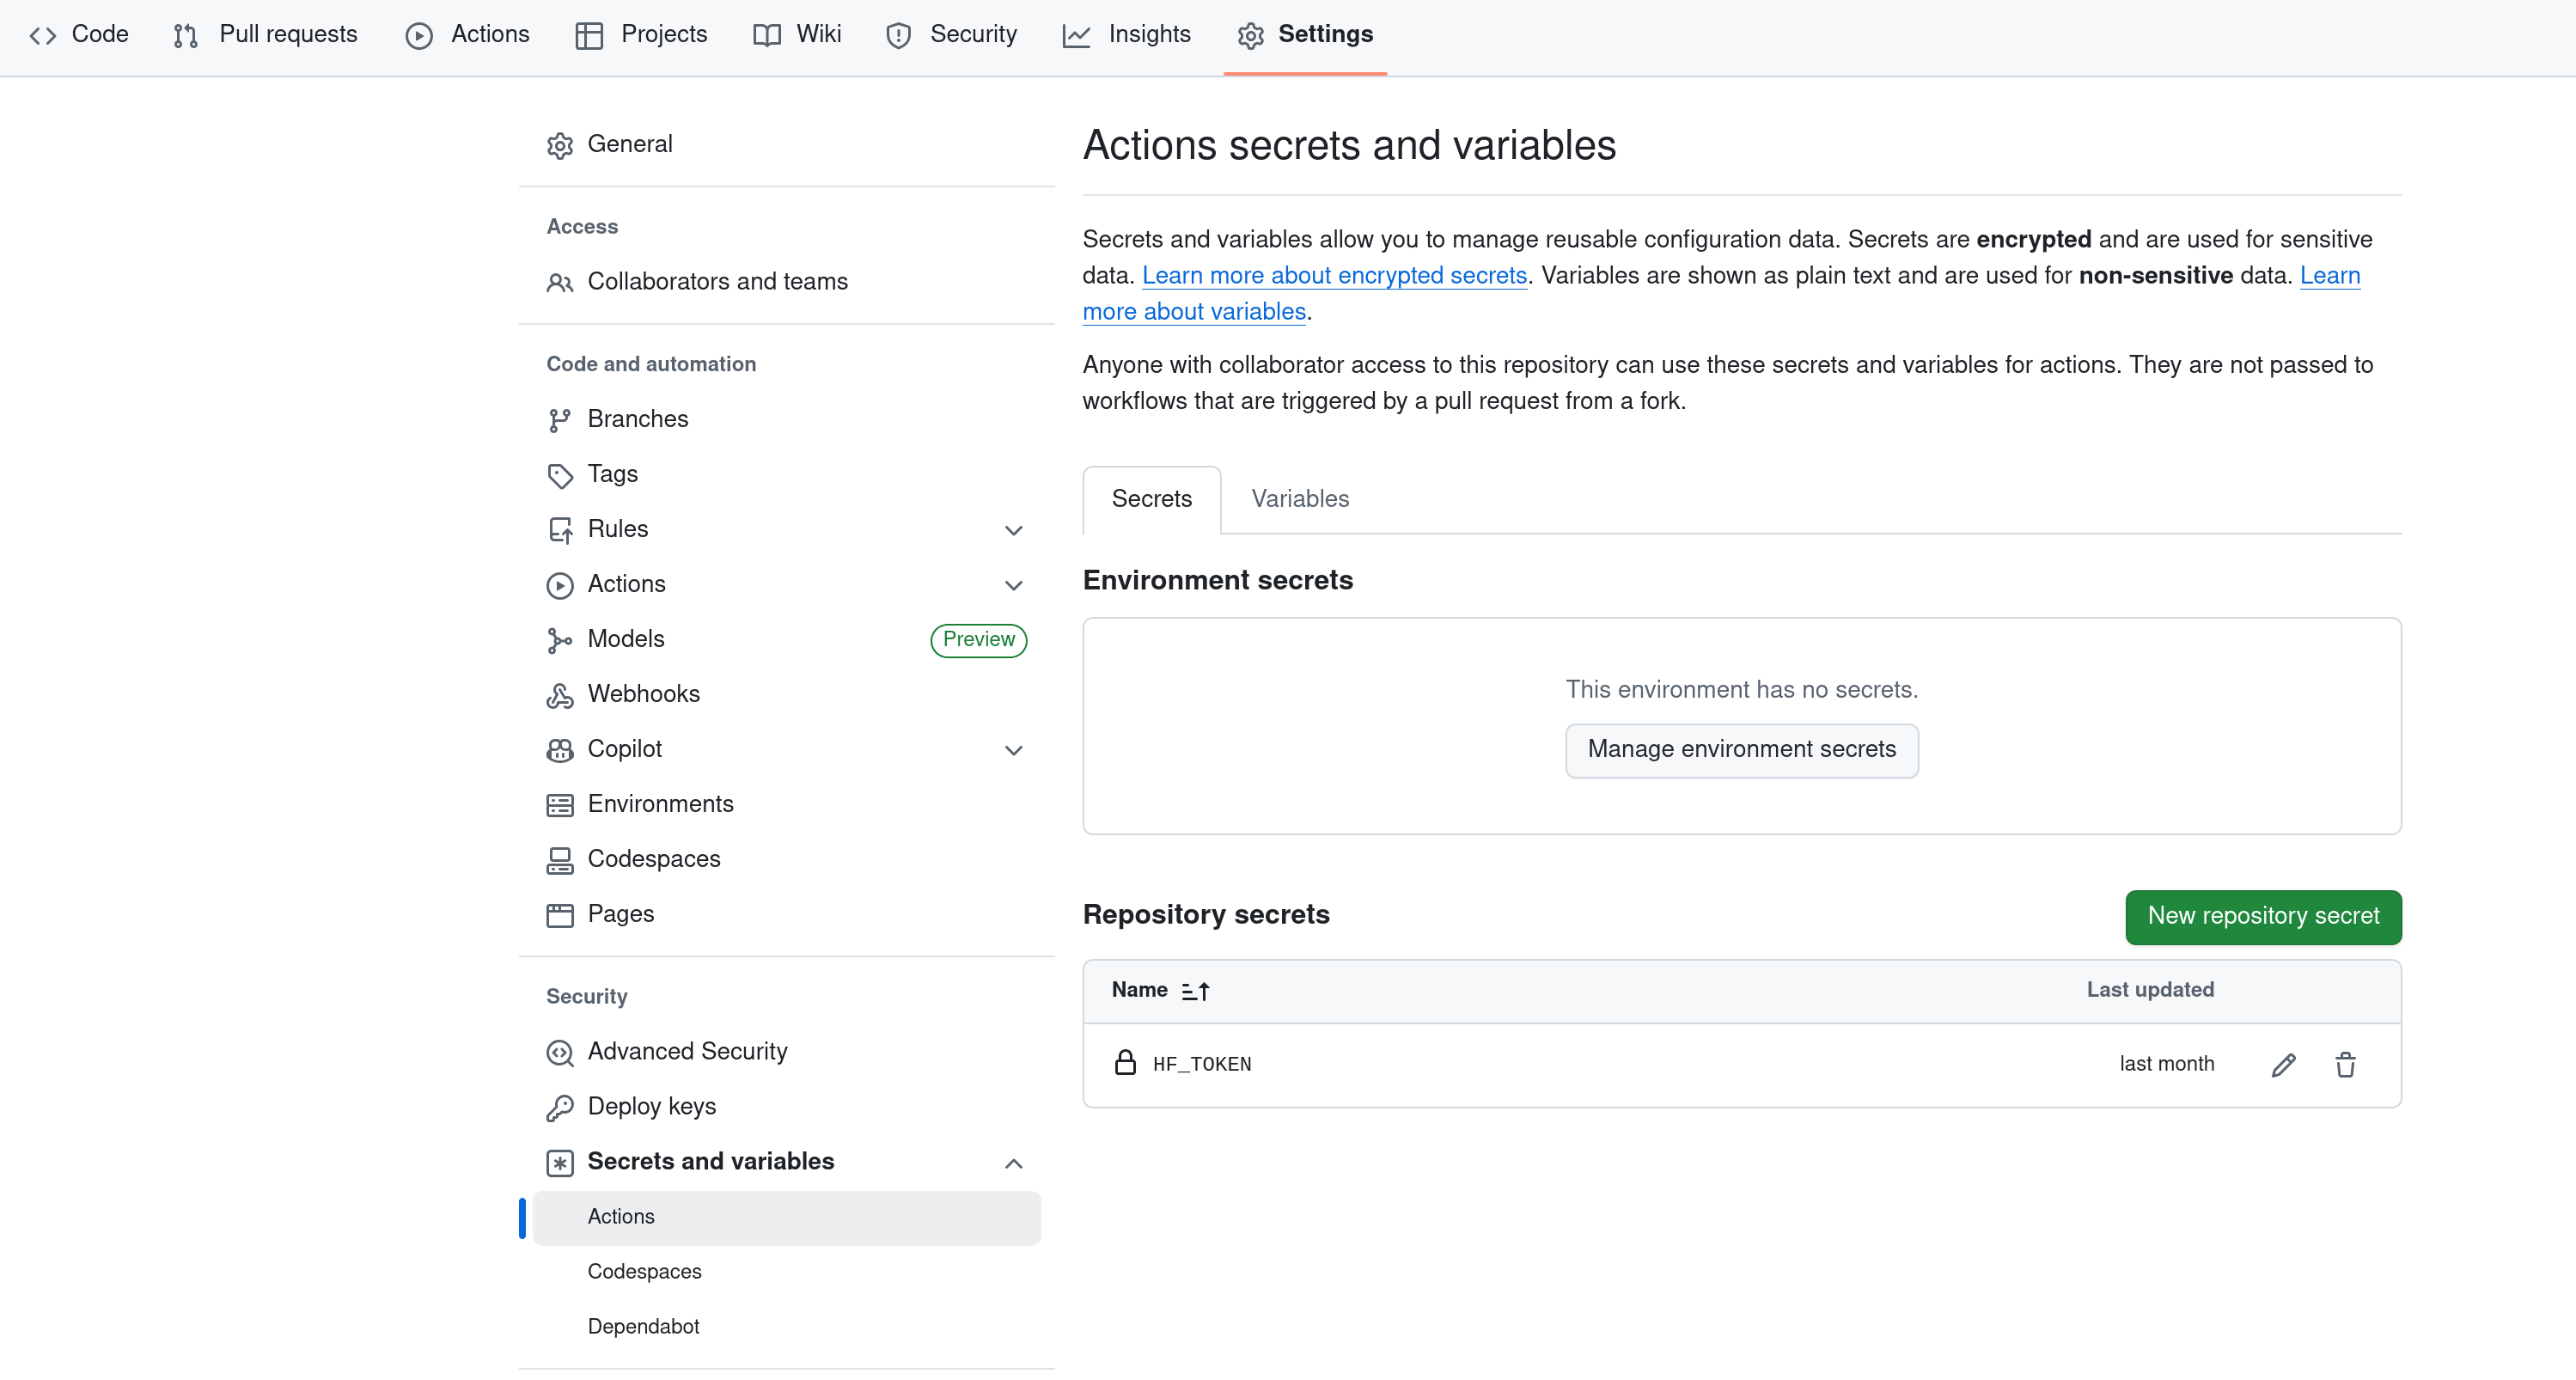Select Dependabot under Secrets and variables
The height and width of the screenshot is (1380, 2576).
click(643, 1326)
